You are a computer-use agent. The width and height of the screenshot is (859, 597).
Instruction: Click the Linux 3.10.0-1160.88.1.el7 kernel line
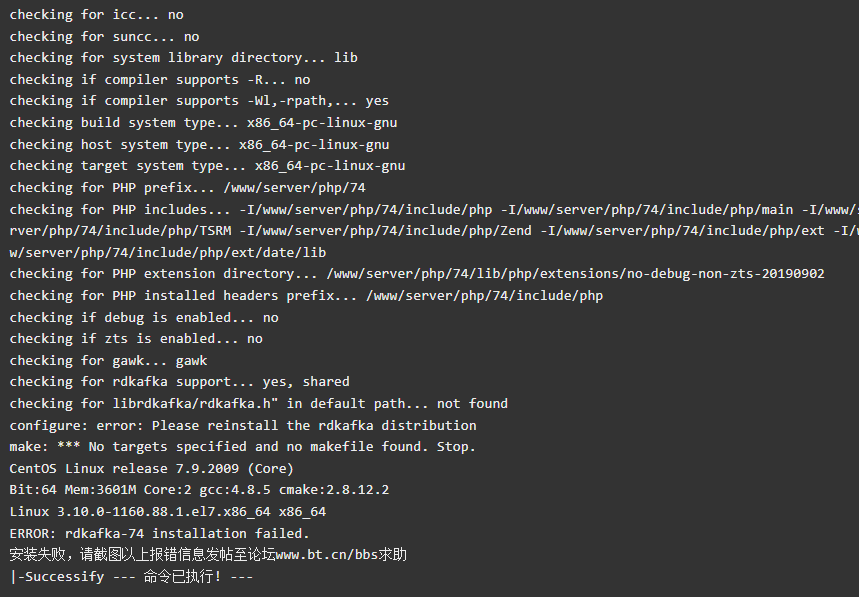click(x=168, y=512)
